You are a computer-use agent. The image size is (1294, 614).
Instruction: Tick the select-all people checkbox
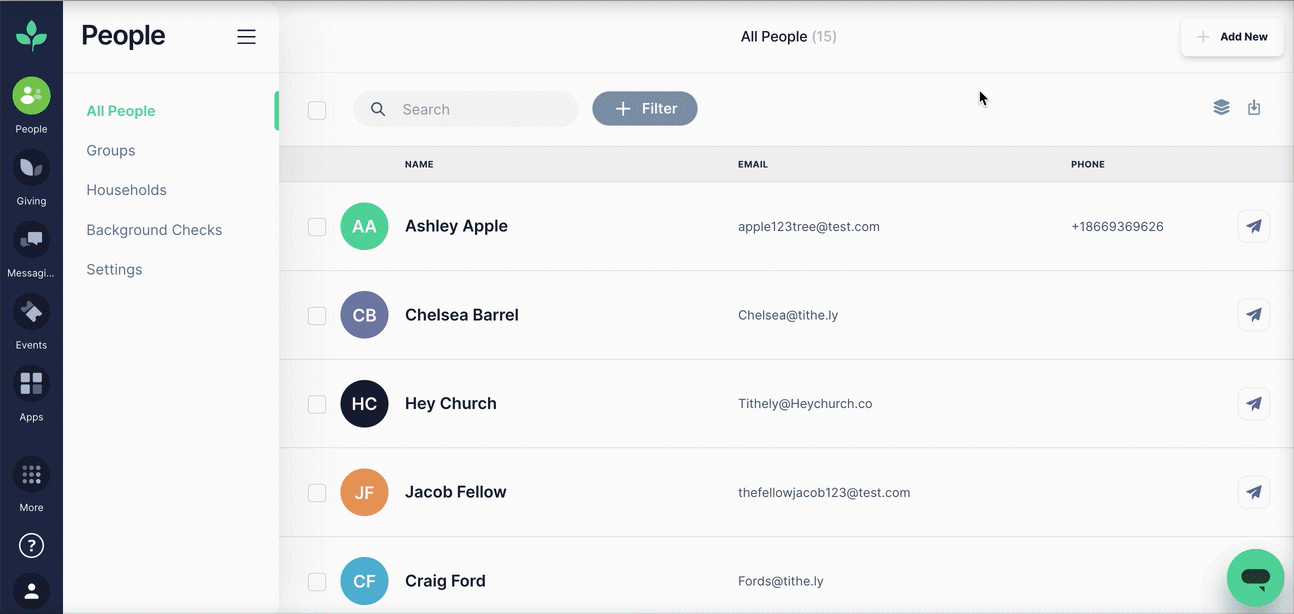coord(317,110)
